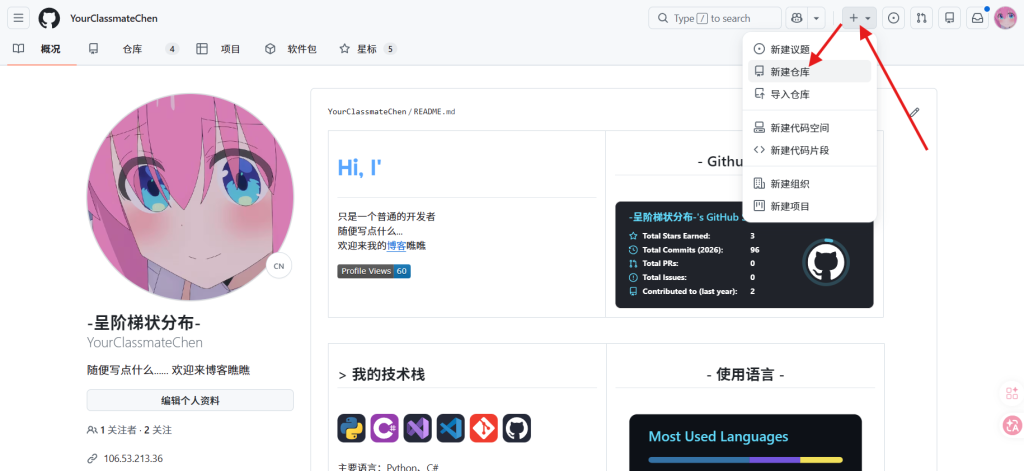
Task: Expand the Copilot dropdown arrow
Action: (816, 18)
